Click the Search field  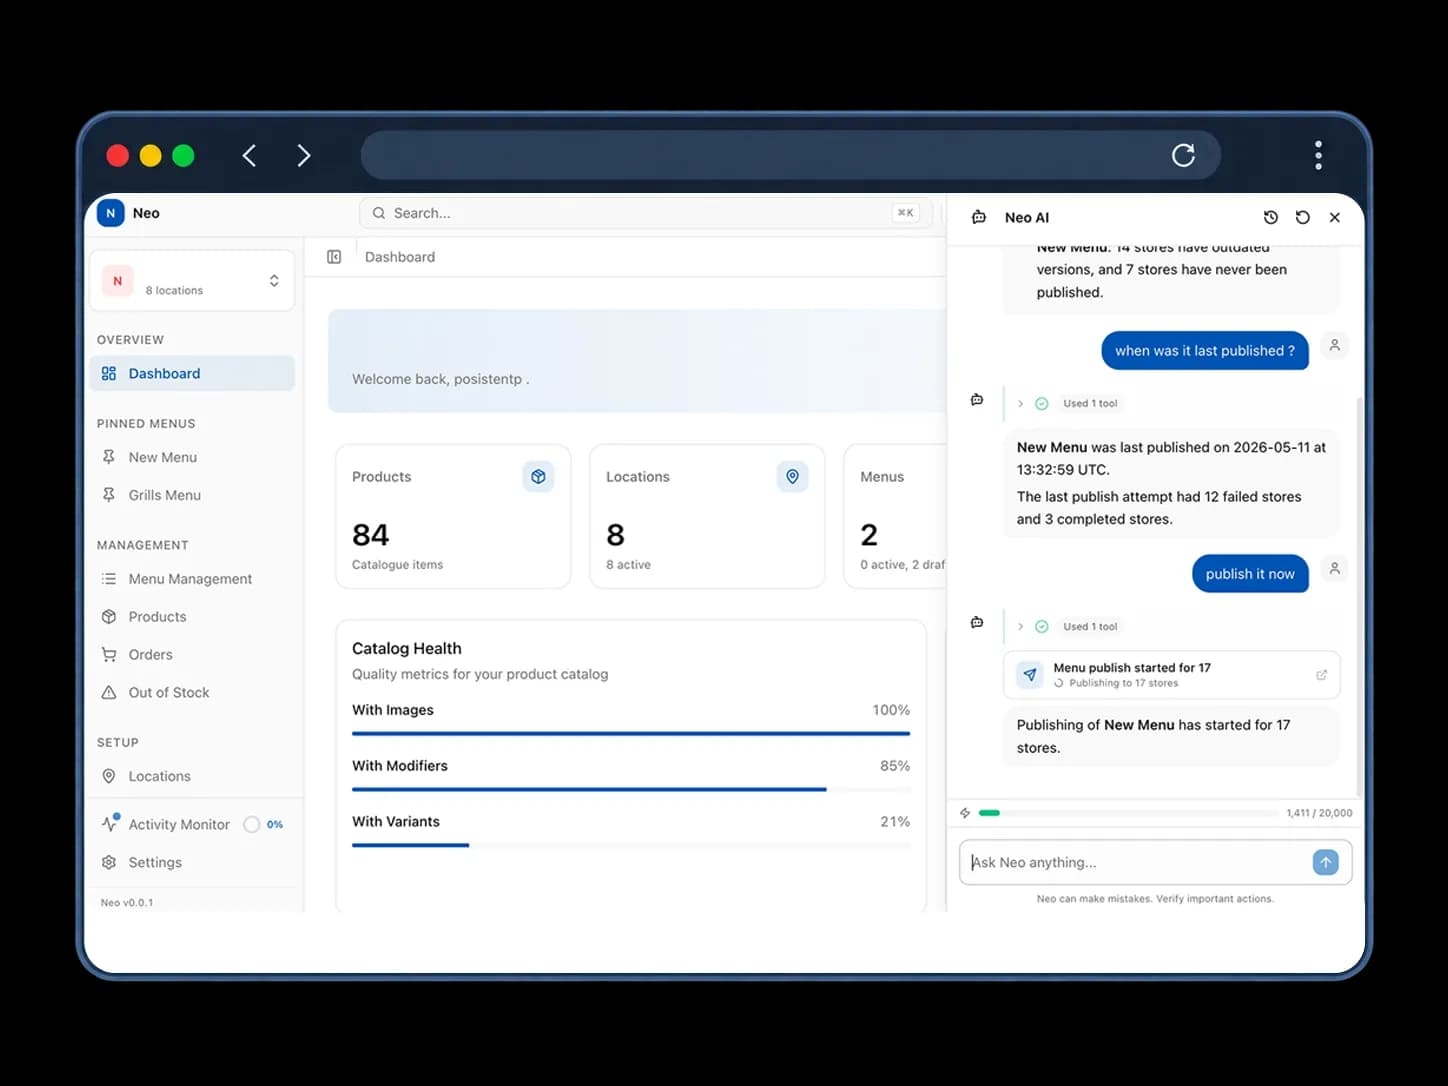[645, 213]
